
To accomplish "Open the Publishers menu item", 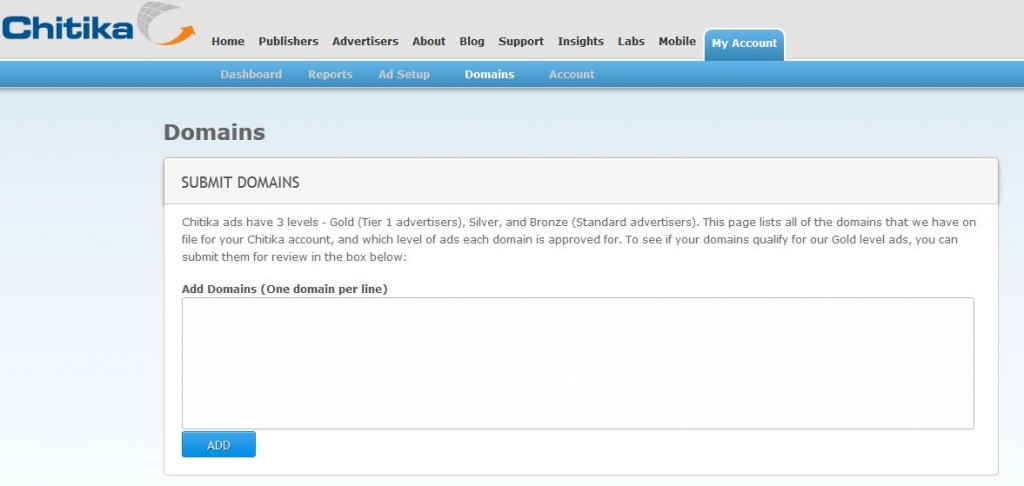I will (288, 42).
